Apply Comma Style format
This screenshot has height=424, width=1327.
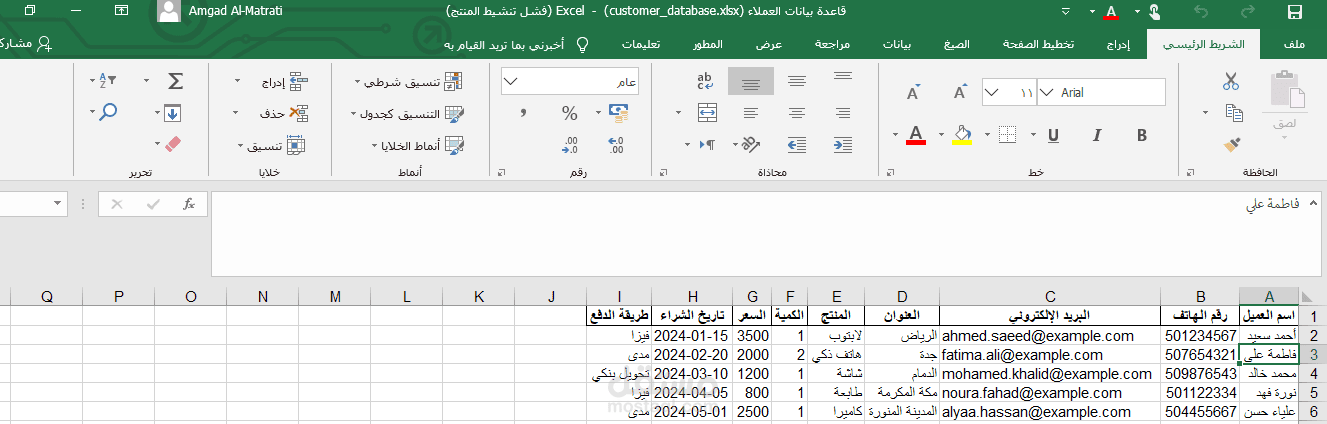[x=524, y=113]
